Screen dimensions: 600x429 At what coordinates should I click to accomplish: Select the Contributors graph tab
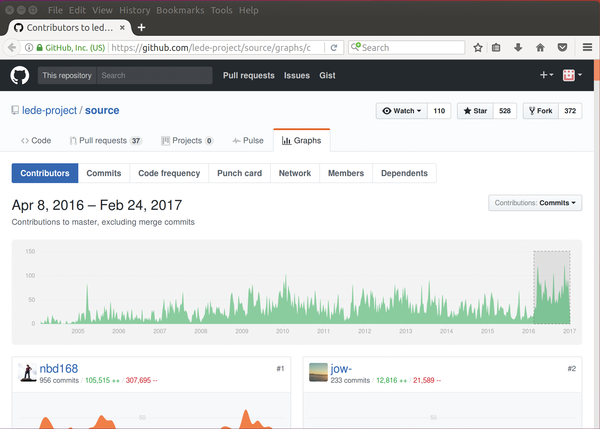tap(45, 173)
